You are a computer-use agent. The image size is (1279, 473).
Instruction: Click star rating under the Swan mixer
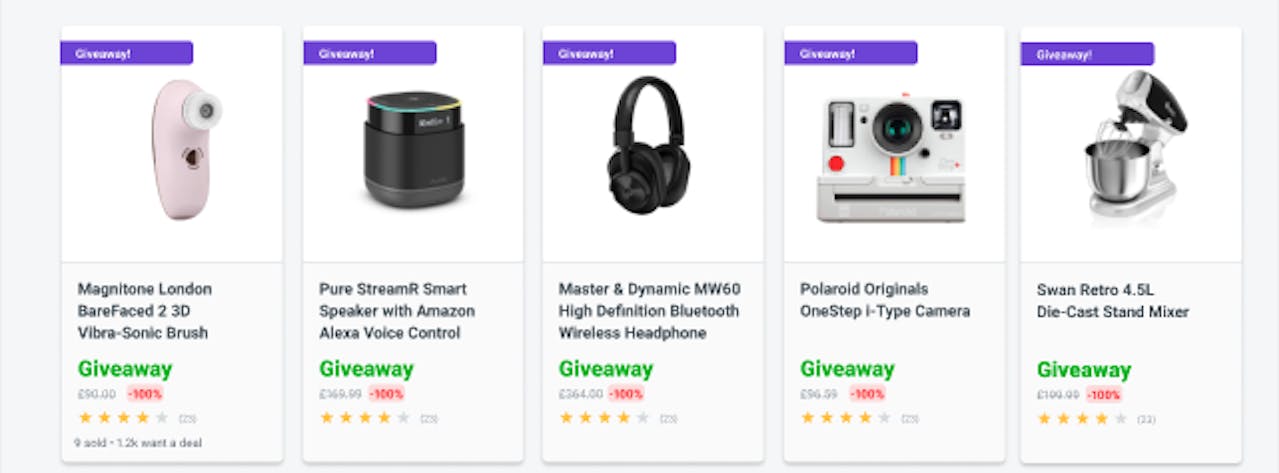point(1083,419)
